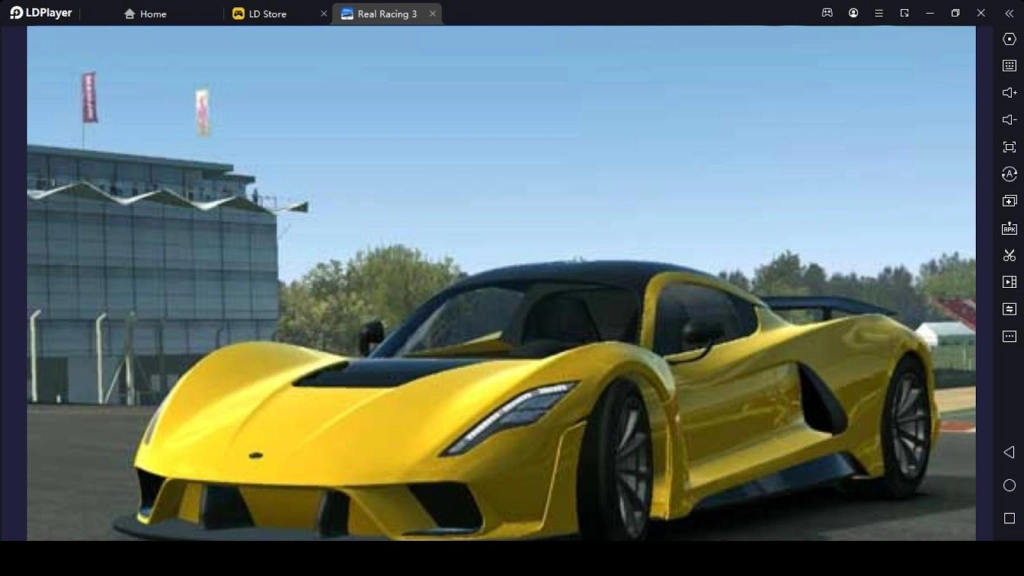Take a screenshot with the scissors icon
1024x576 pixels.
(1007, 255)
